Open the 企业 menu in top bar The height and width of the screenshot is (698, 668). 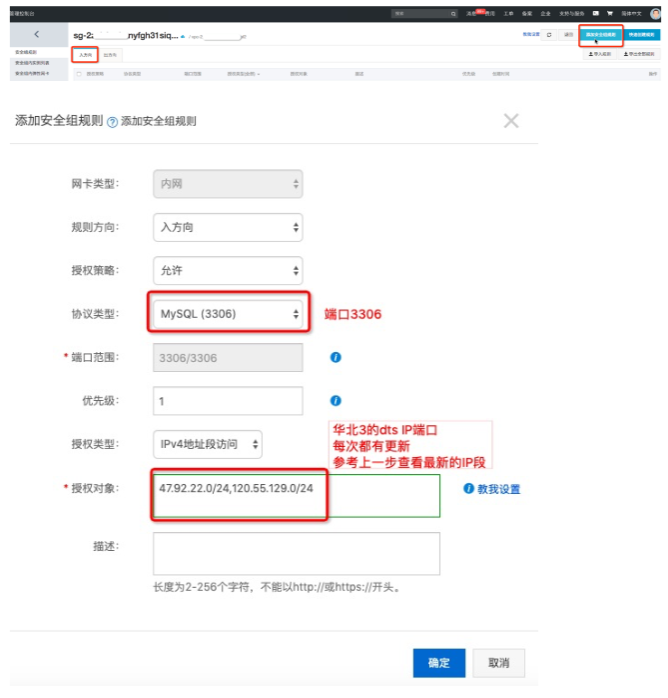click(x=546, y=13)
